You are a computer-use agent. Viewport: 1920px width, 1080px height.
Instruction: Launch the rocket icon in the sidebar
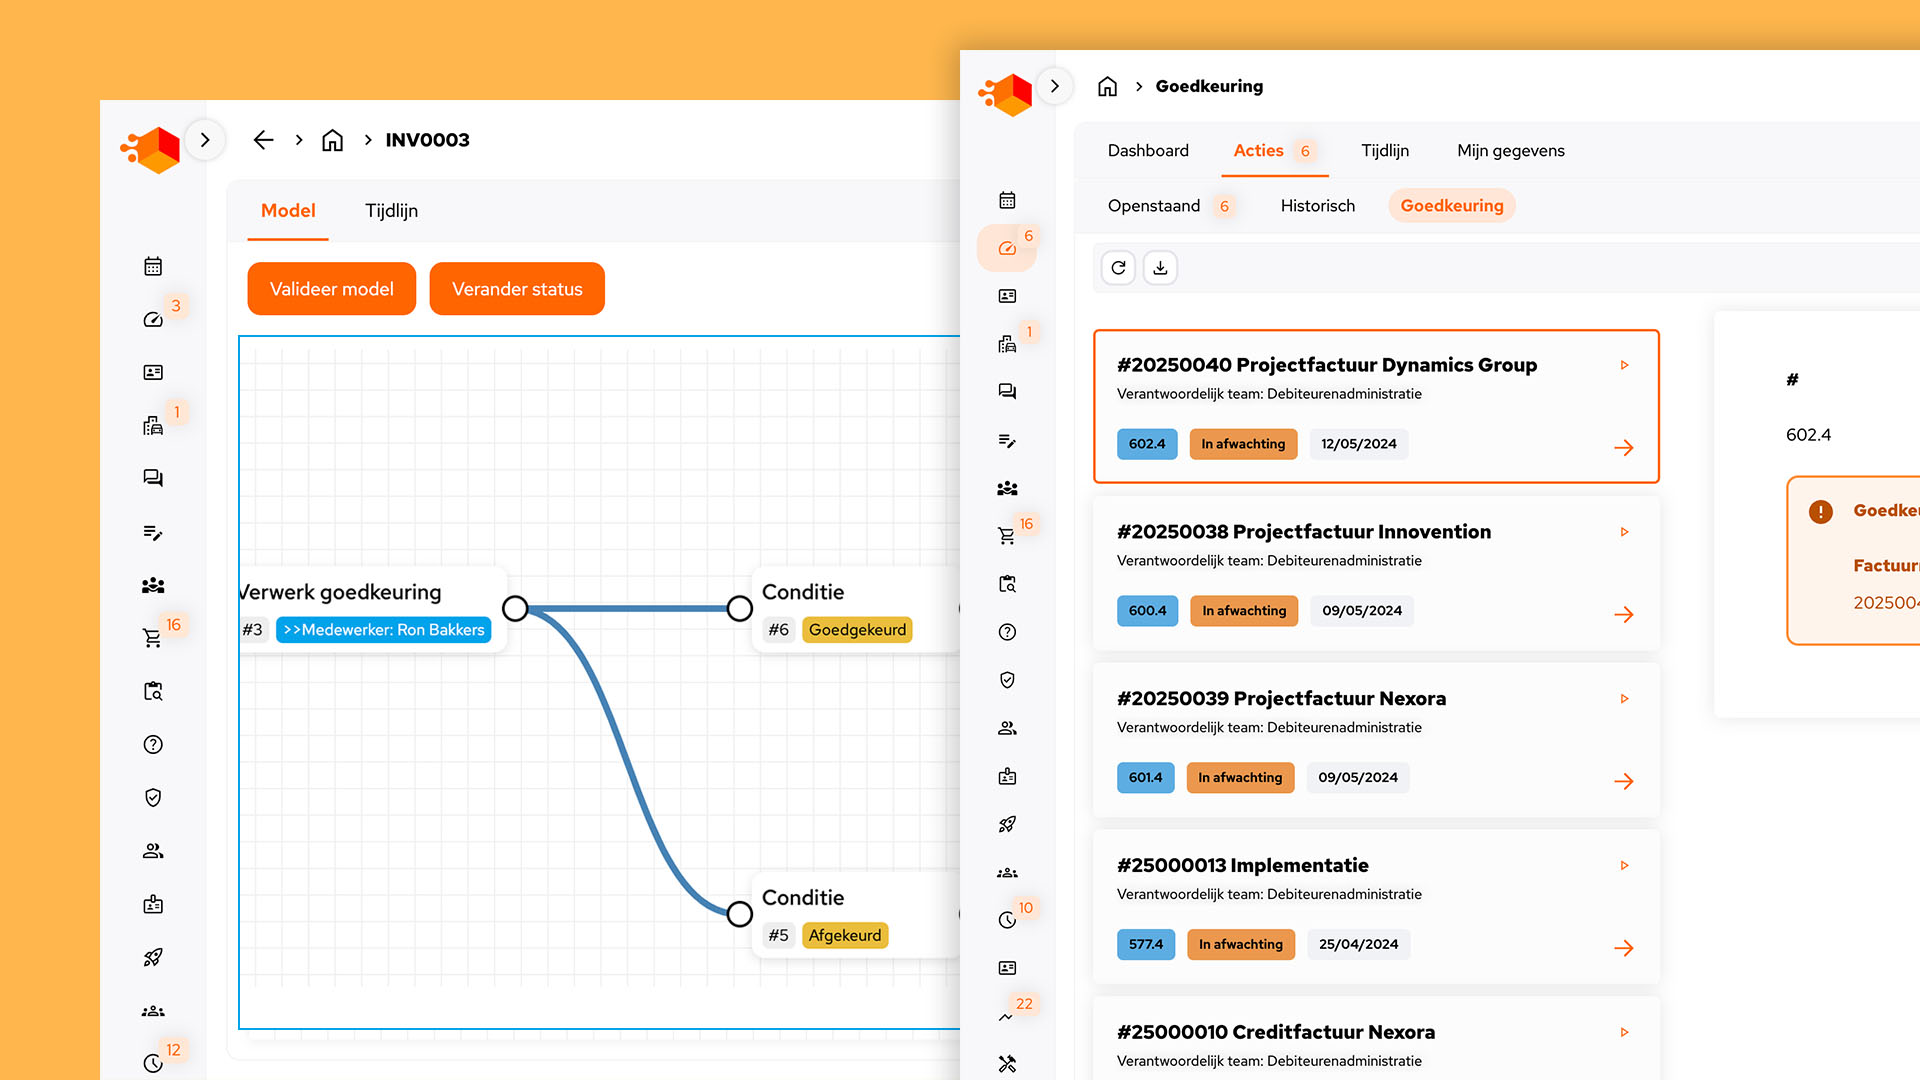click(1007, 824)
